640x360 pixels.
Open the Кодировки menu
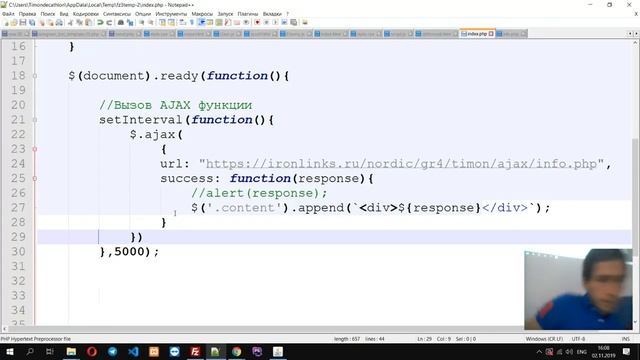coord(86,14)
